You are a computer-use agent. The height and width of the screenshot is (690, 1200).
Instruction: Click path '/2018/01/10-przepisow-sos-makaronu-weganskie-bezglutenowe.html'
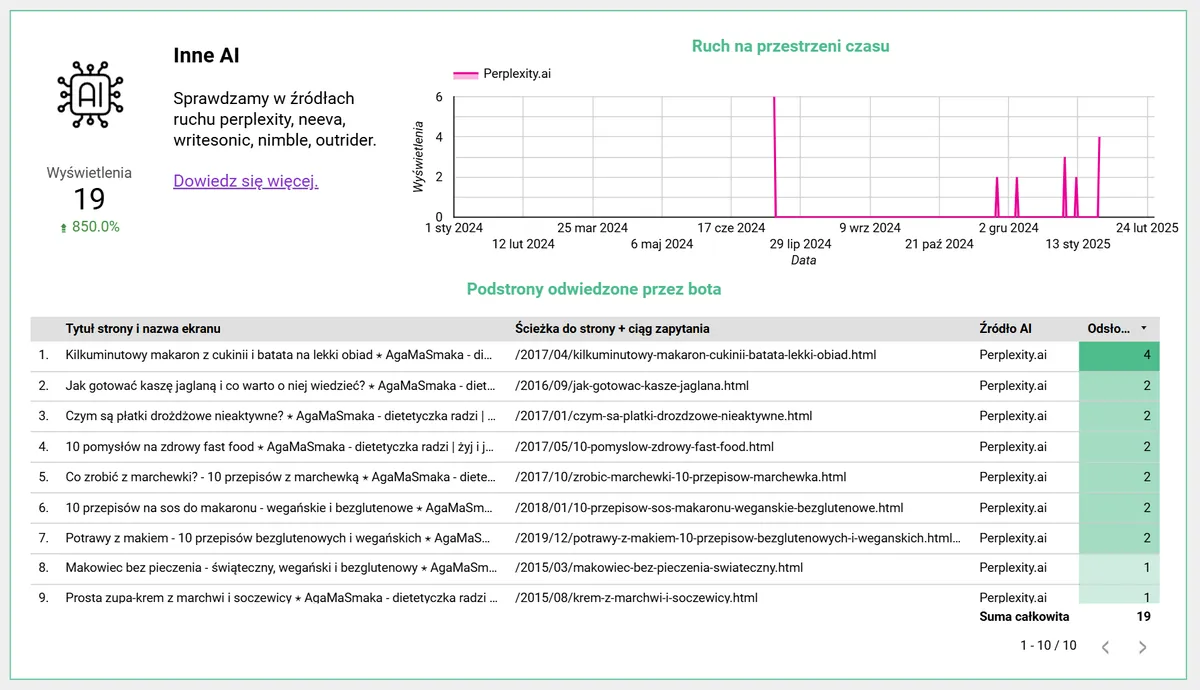pyautogui.click(x=709, y=508)
